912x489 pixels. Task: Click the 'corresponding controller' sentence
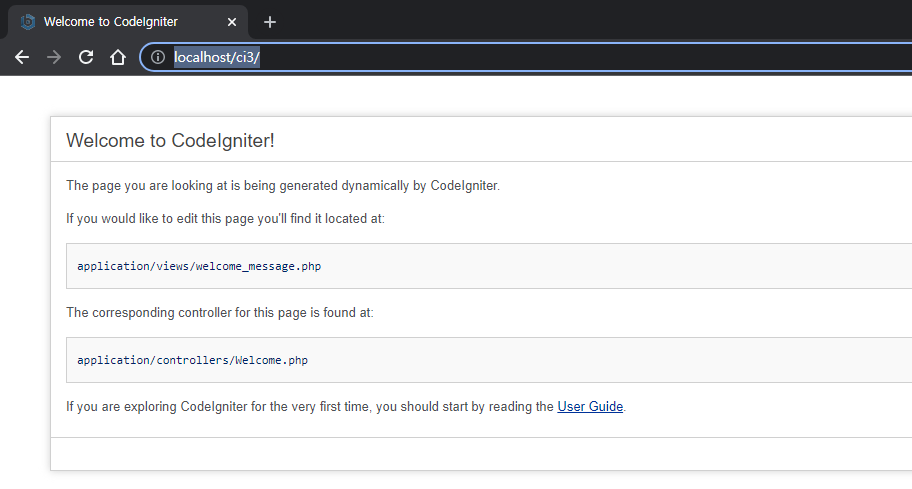click(x=219, y=313)
